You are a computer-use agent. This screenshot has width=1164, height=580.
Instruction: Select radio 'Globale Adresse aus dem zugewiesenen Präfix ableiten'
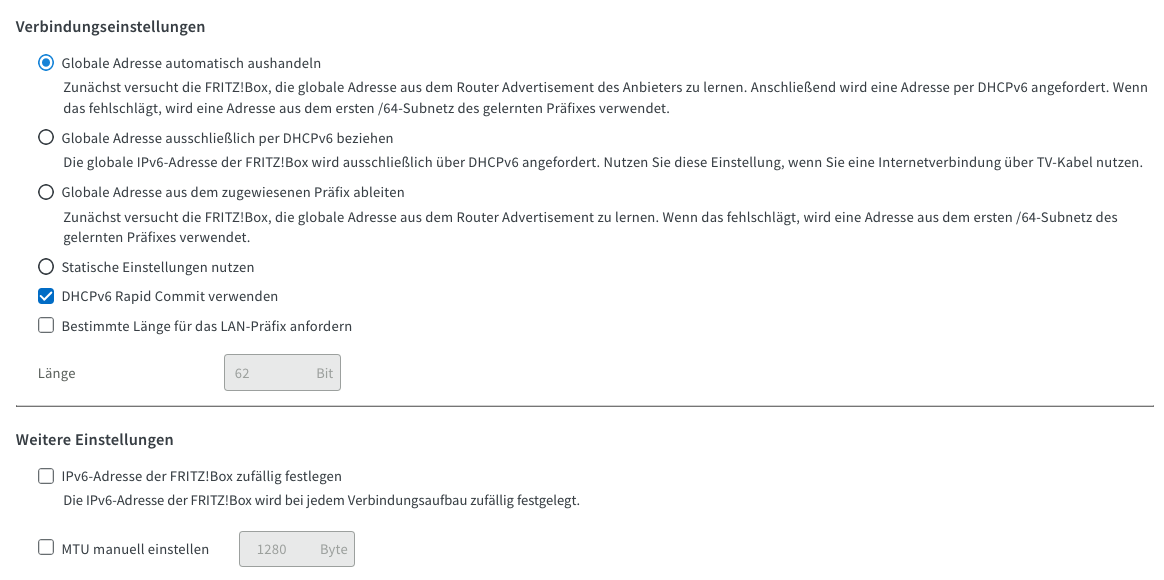pos(46,192)
